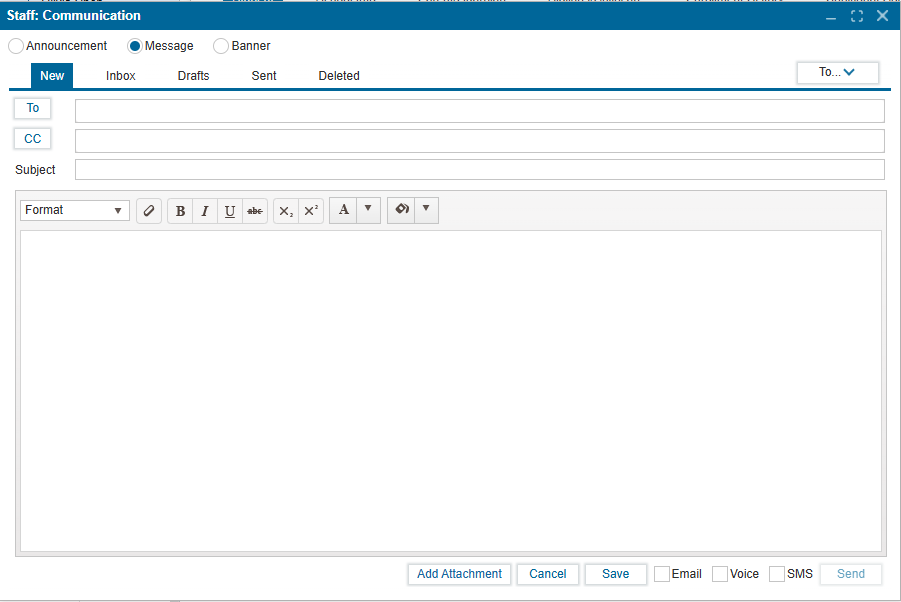Click the Add Attachment button
901x602 pixels.
tap(459, 574)
